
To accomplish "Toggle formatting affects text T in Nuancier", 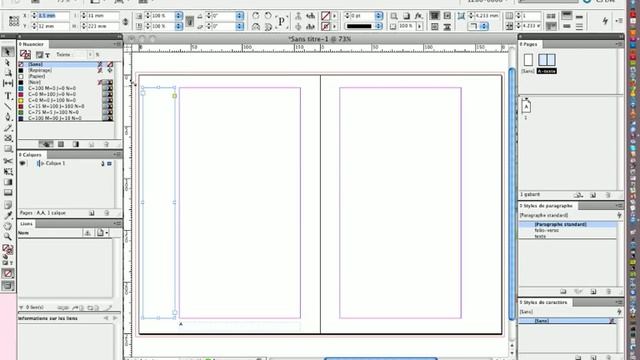I will pos(47,55).
